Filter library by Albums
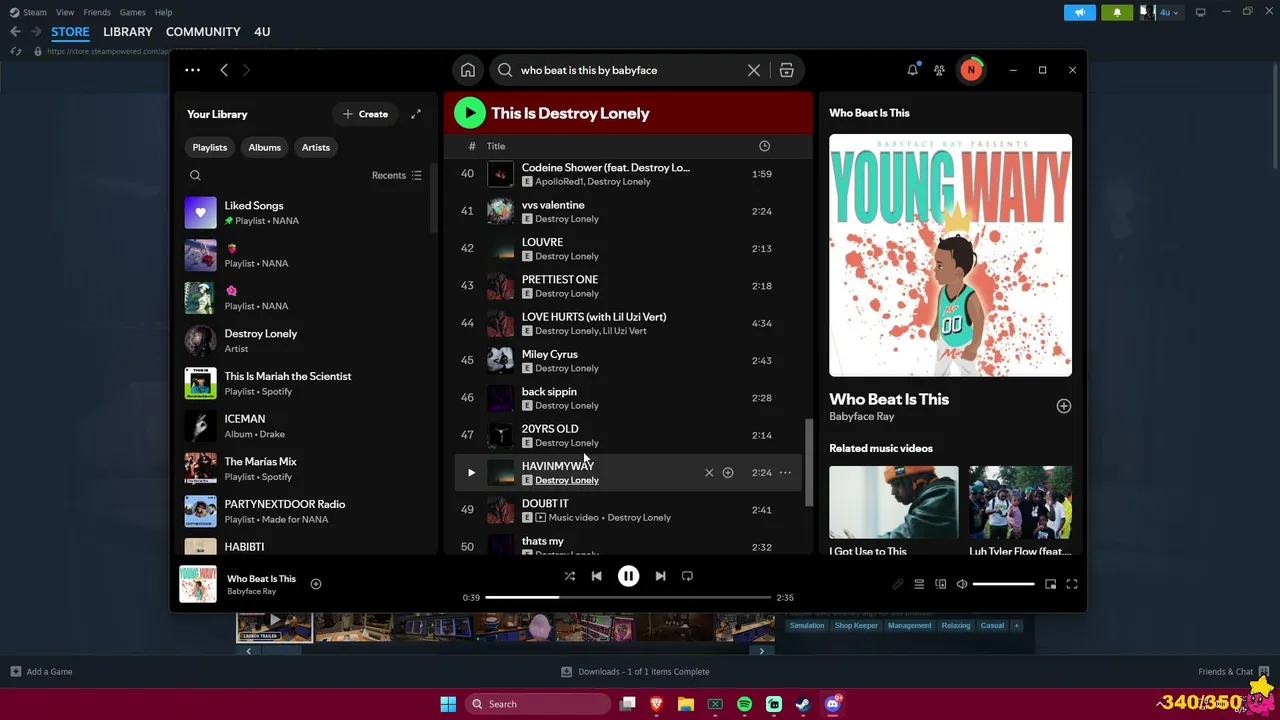This screenshot has height=720, width=1280. [265, 147]
